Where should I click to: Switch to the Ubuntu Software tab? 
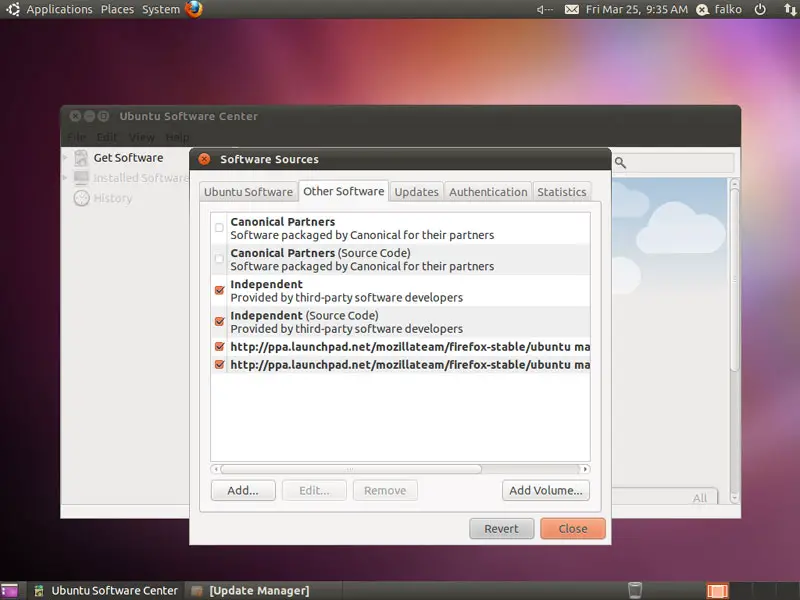(248, 192)
